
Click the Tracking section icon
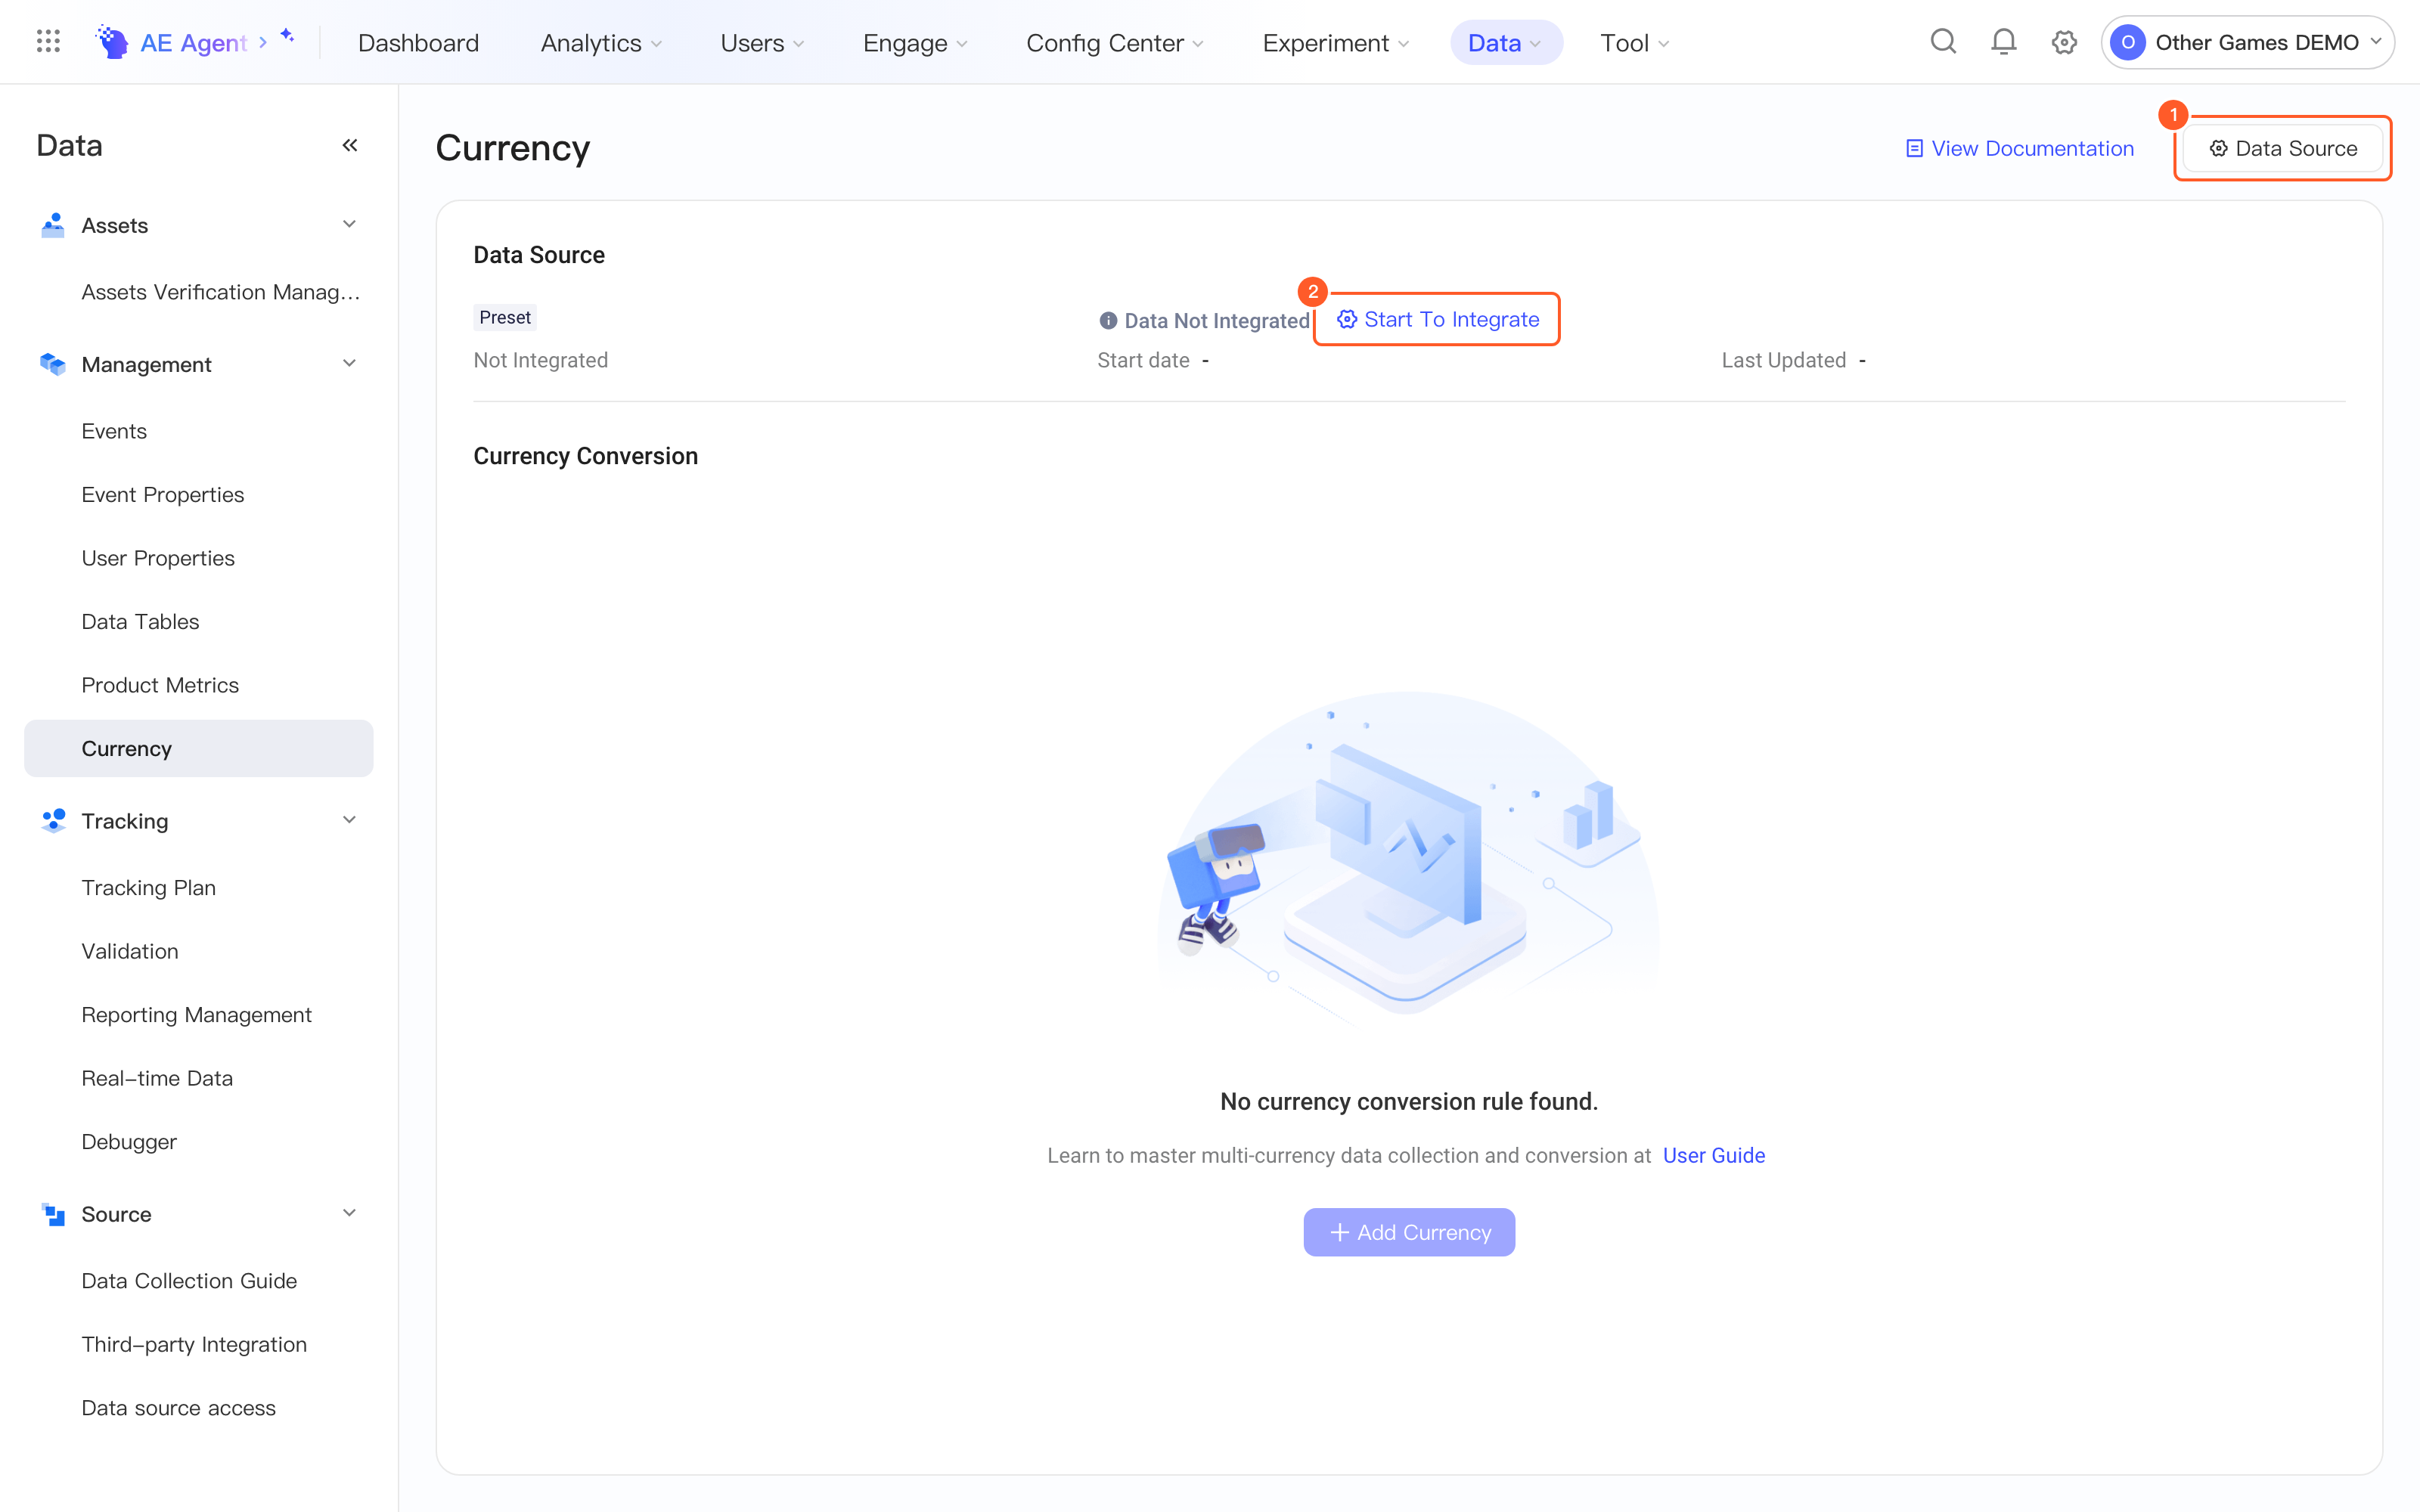tap(53, 821)
